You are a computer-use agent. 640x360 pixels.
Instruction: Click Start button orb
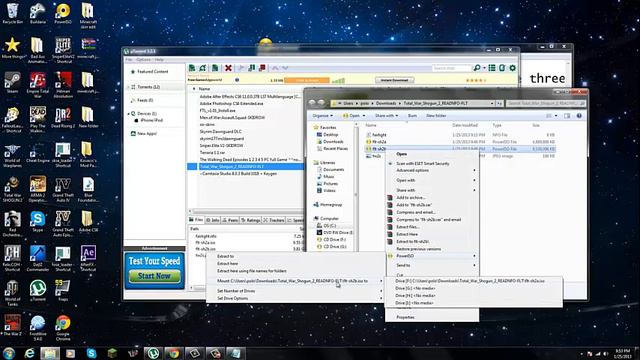pyautogui.click(x=9, y=353)
